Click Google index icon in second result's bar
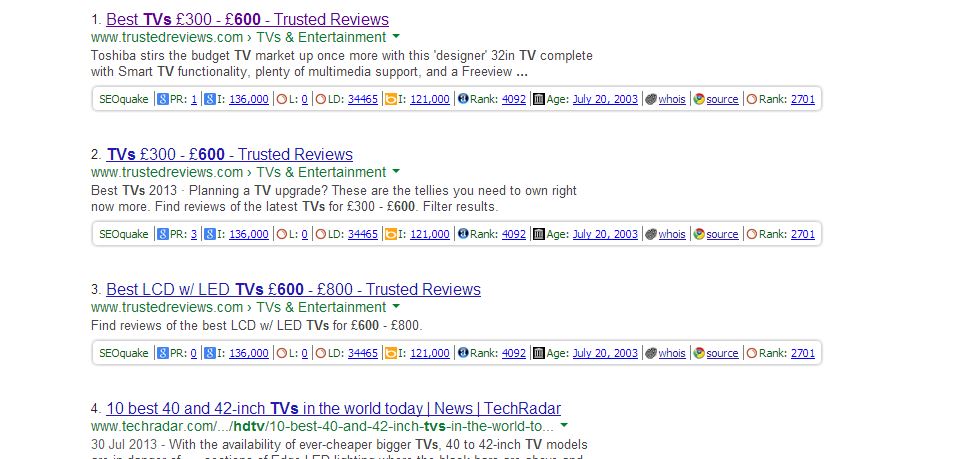This screenshot has width=978, height=459. (x=210, y=234)
